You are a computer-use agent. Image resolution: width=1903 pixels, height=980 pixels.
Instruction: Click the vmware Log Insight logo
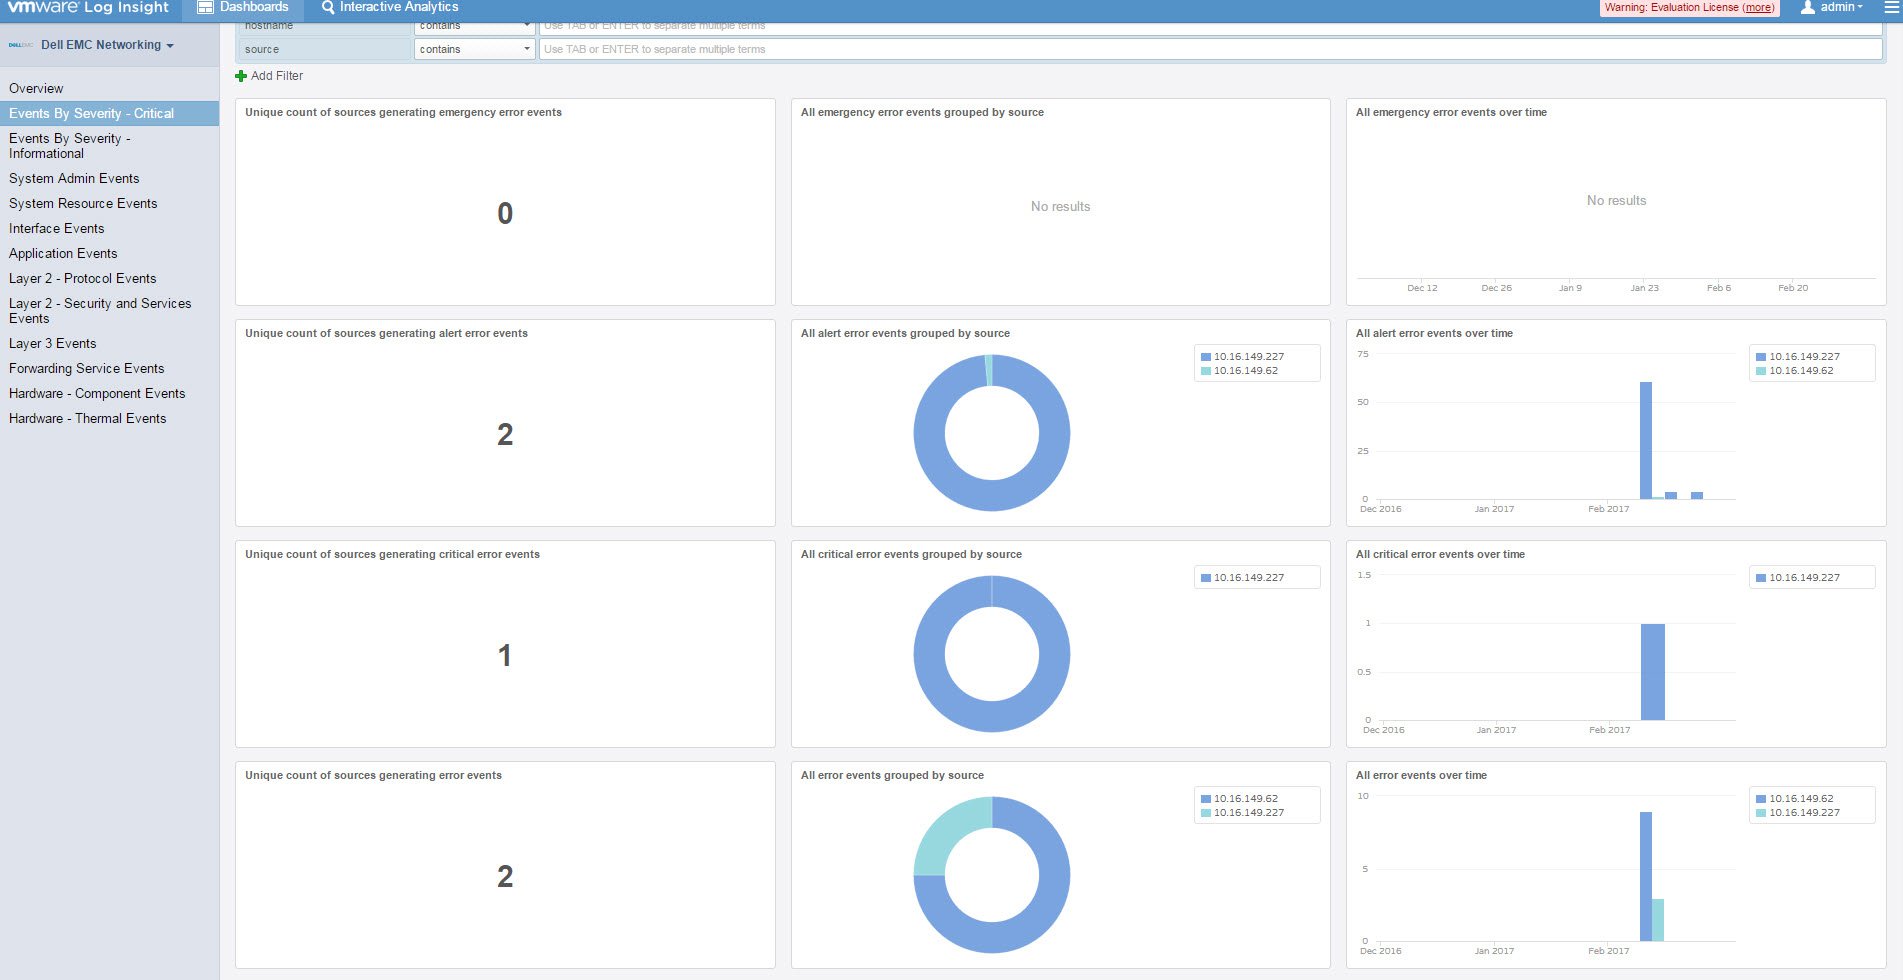click(x=88, y=7)
